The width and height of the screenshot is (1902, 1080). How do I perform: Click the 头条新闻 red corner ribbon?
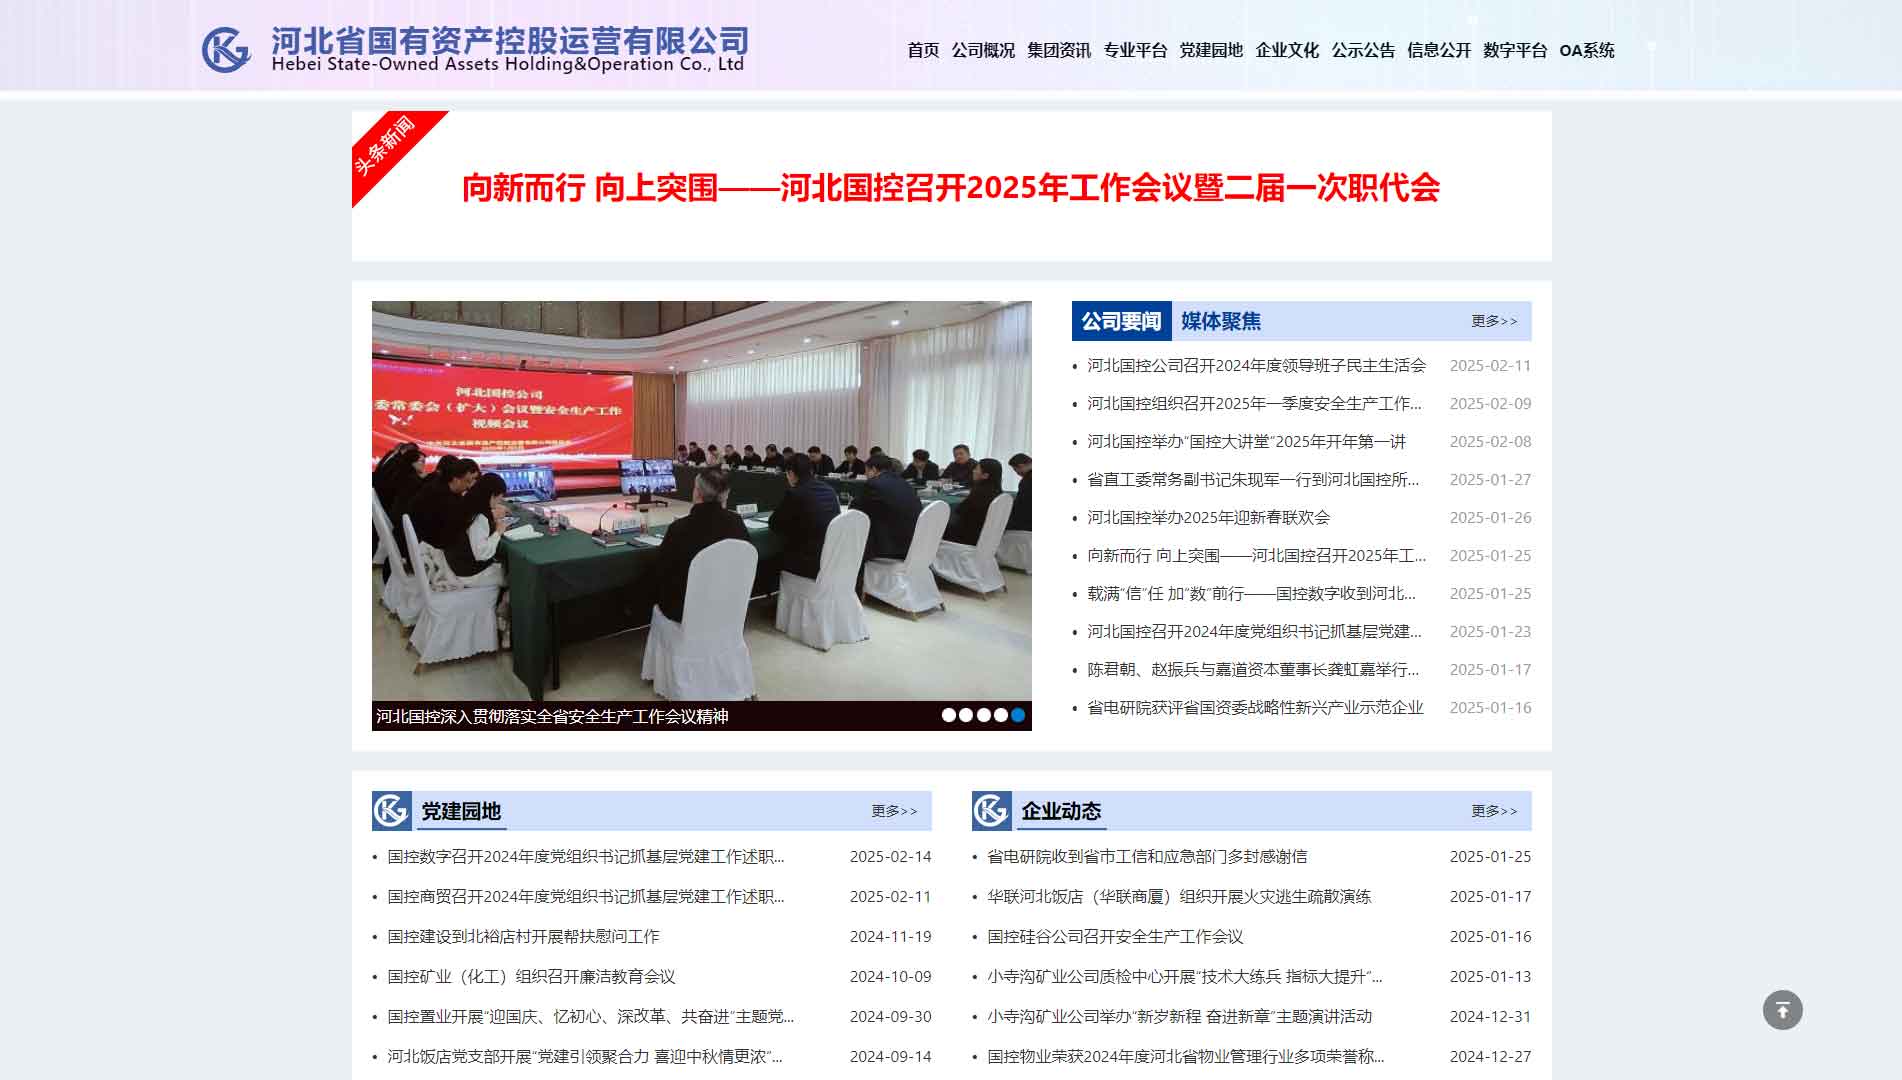coord(386,146)
